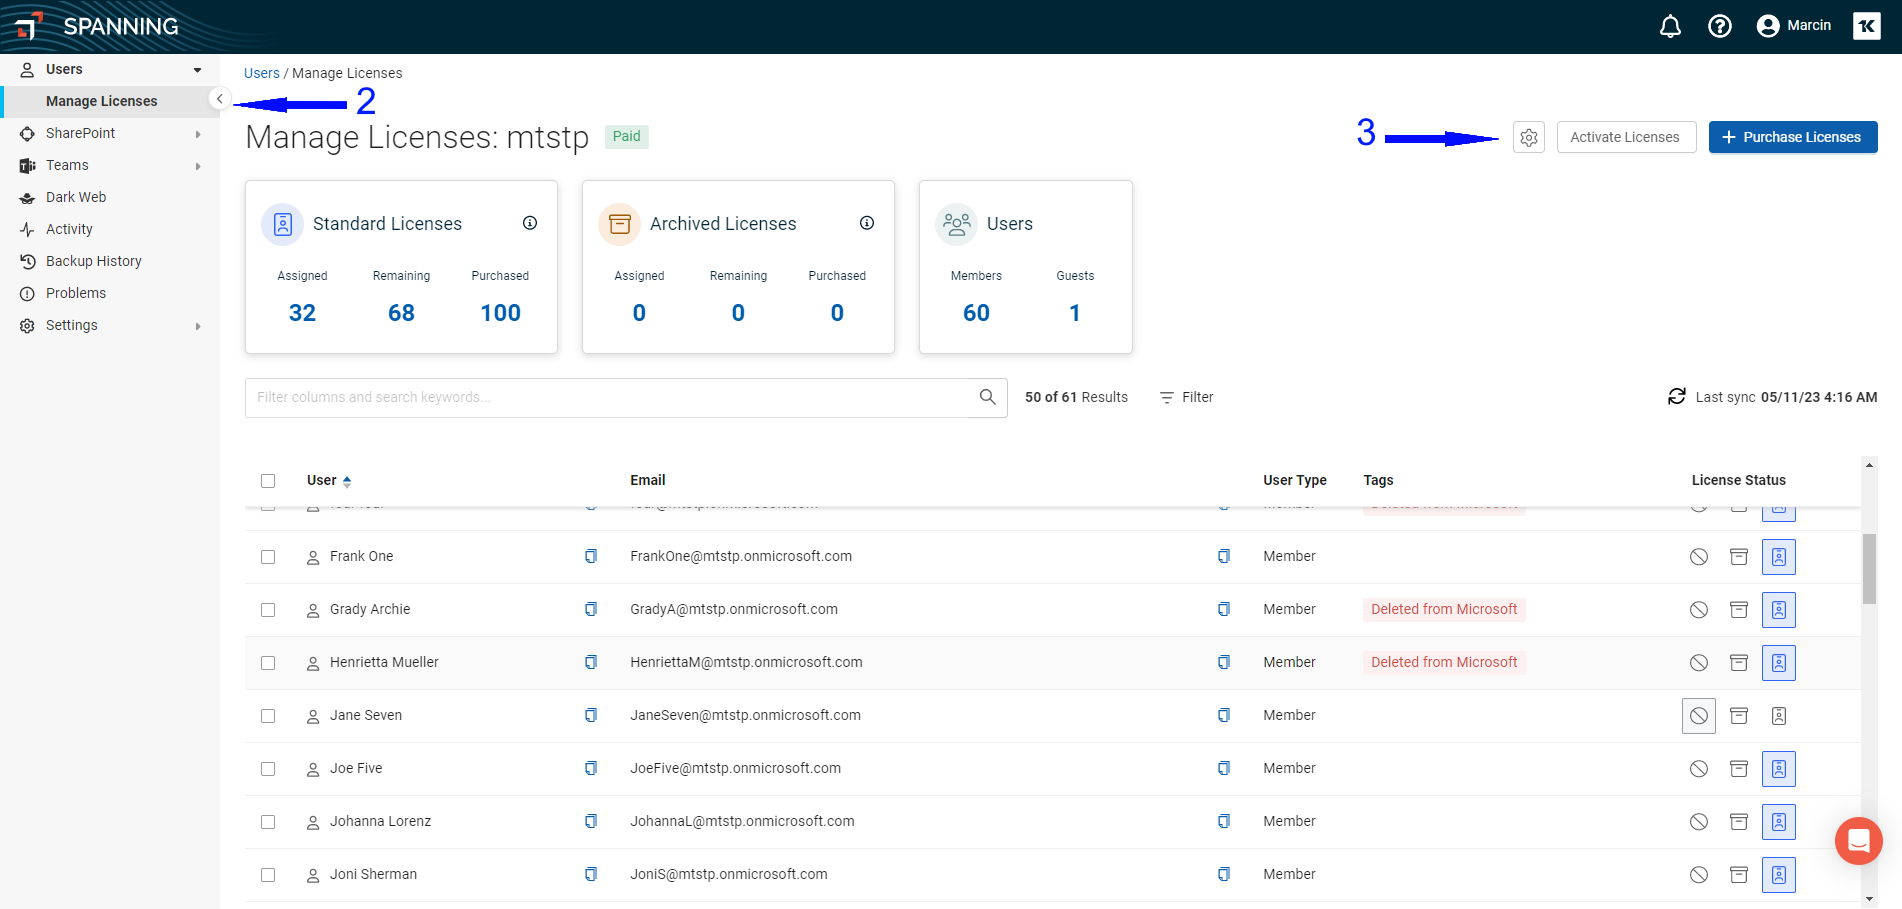Copy Frank One's user name

coord(591,556)
